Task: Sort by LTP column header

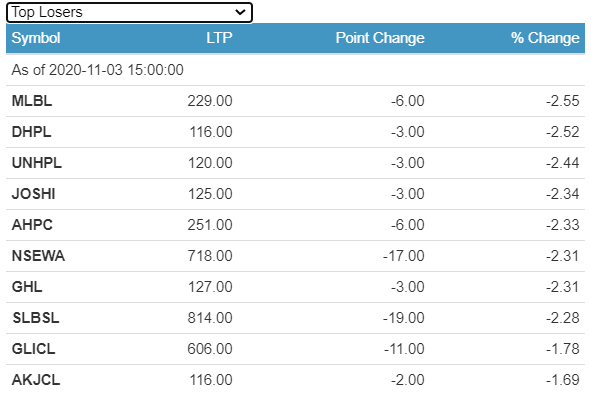Action: click(x=219, y=38)
